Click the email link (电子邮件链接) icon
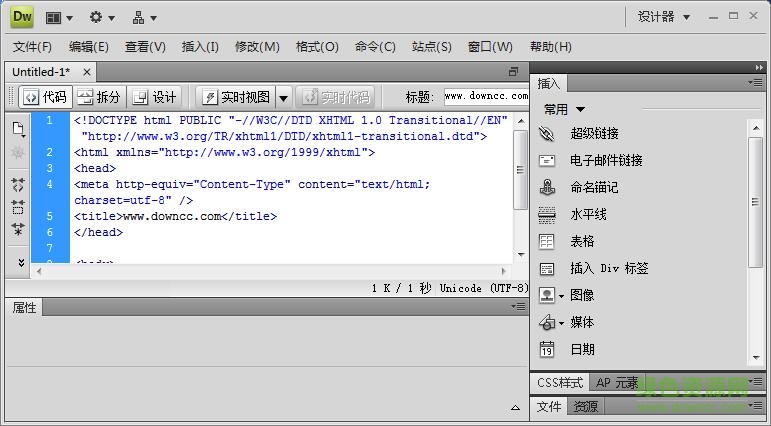The image size is (771, 426). [547, 160]
